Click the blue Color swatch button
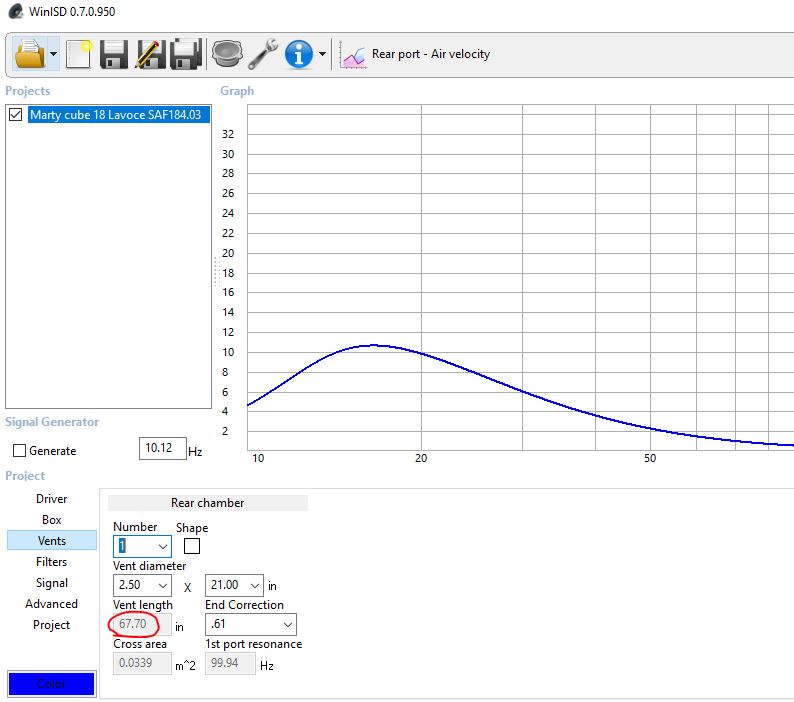This screenshot has height=702, width=794. click(x=51, y=684)
